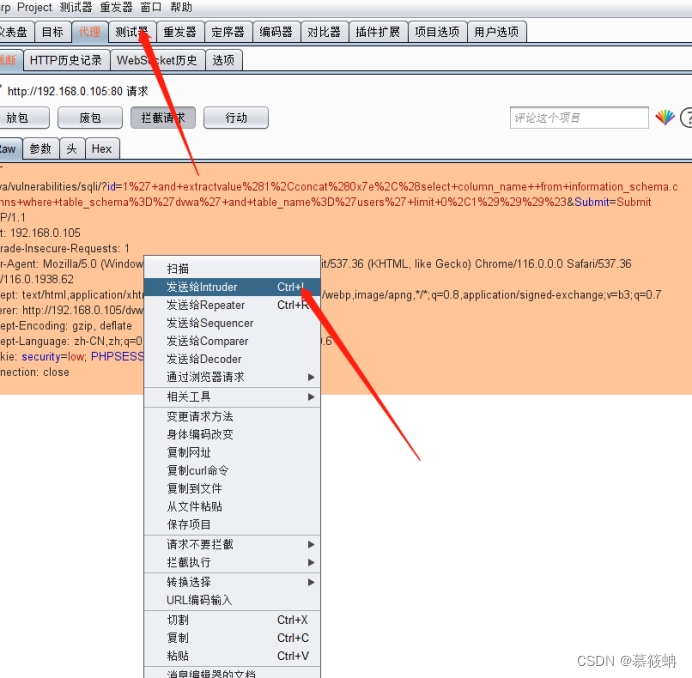Choose 发送给Comparer in context menu
Viewport: 692px width, 678px height.
pyautogui.click(x=232, y=341)
